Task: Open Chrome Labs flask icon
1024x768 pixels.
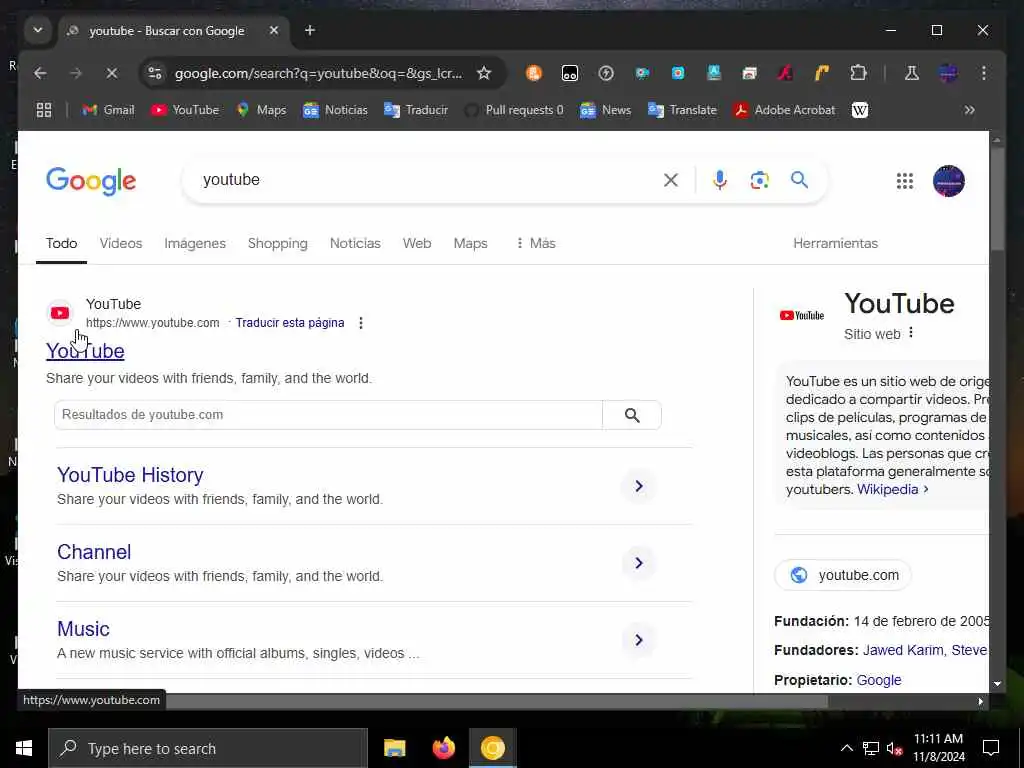Action: [912, 73]
